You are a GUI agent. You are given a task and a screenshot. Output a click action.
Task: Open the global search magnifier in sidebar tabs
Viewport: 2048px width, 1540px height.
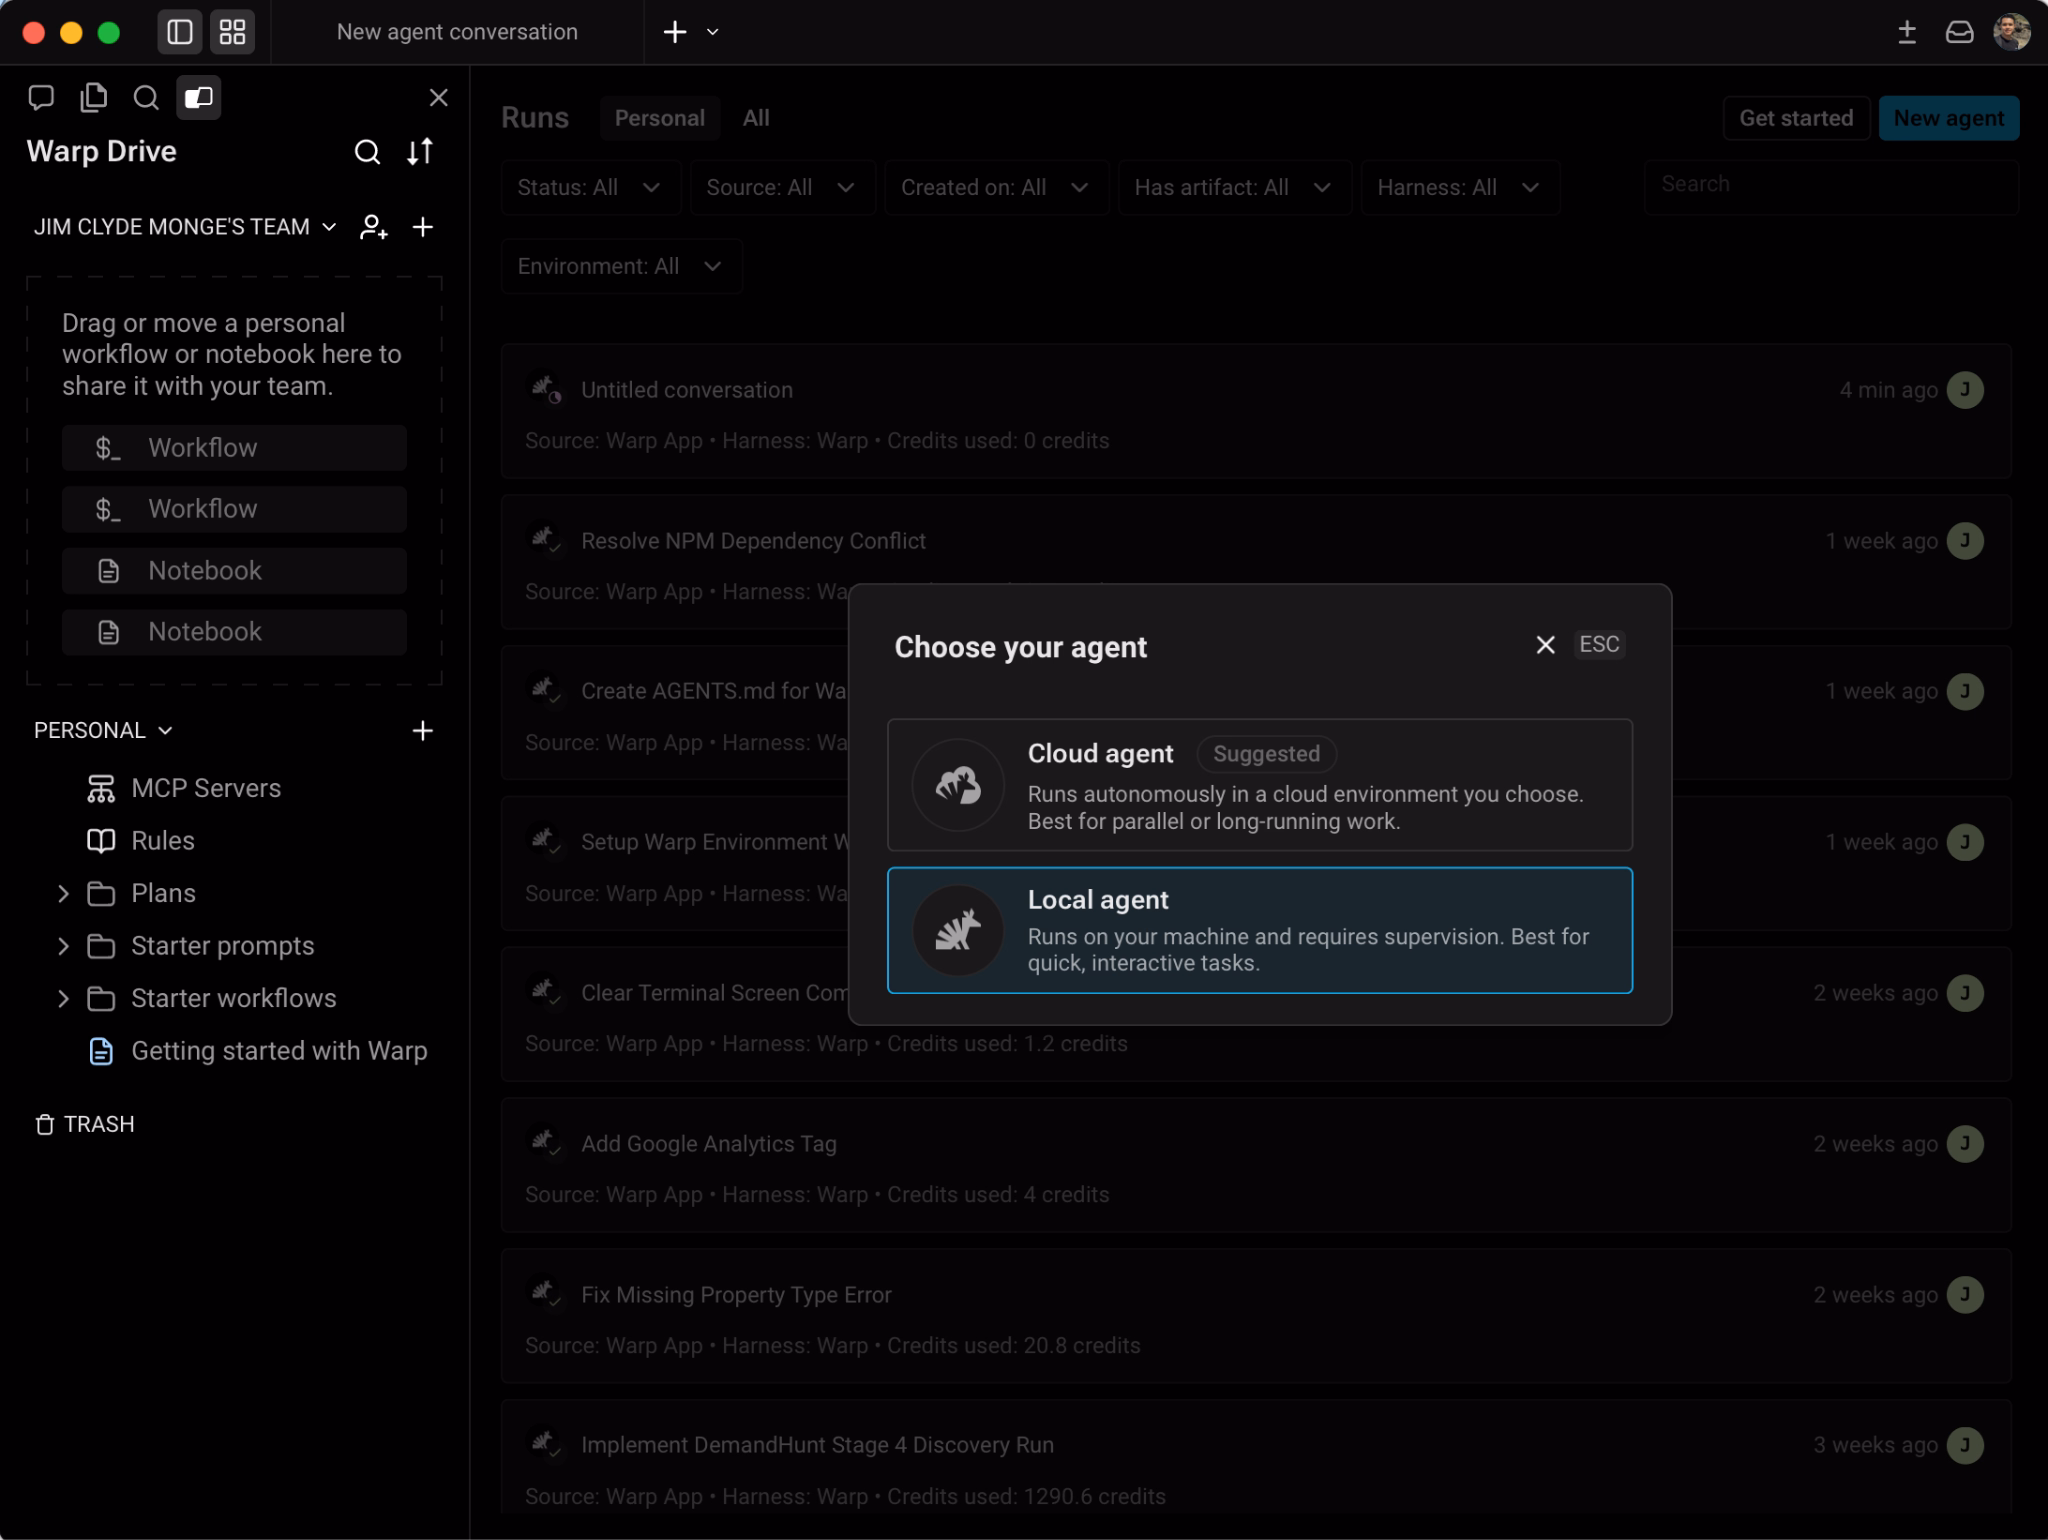[146, 97]
